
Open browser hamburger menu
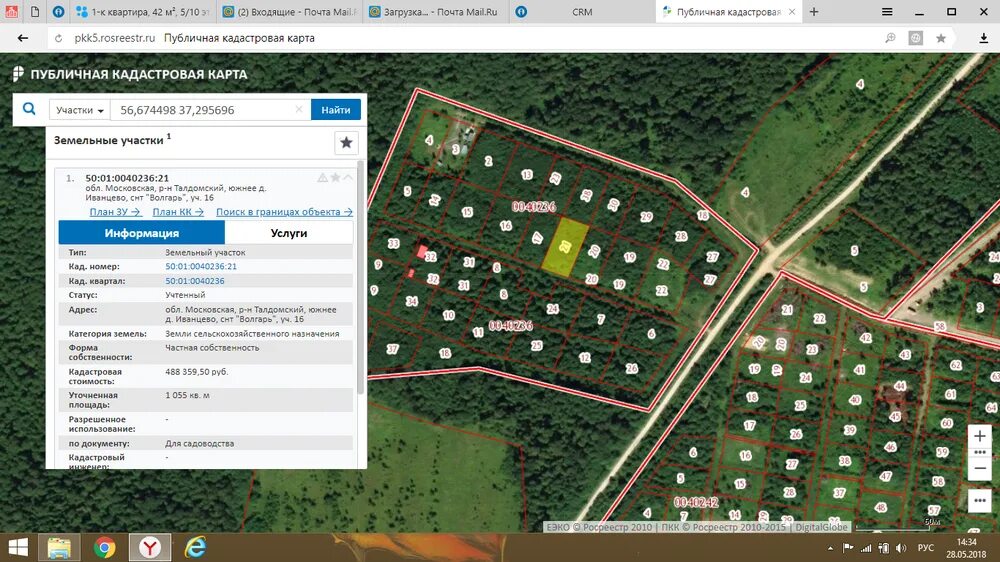886,12
